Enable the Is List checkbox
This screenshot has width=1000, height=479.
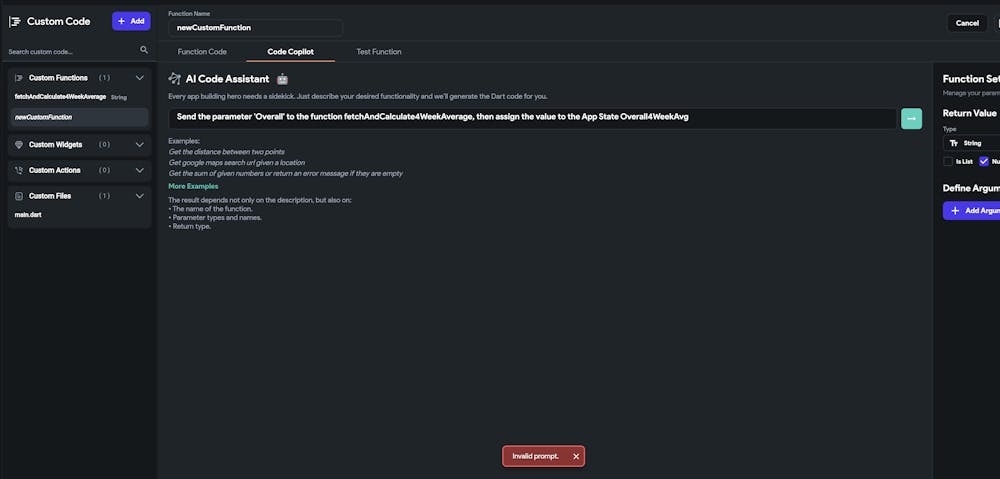[x=948, y=161]
